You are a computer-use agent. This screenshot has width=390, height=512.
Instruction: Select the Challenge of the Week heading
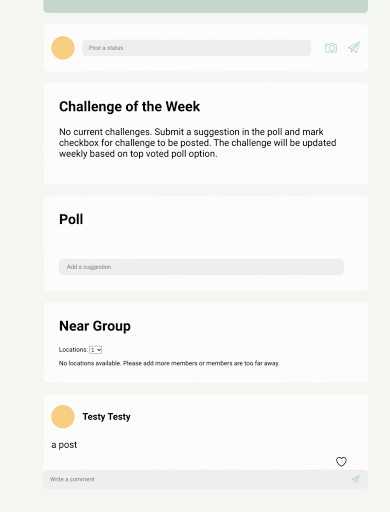129,107
